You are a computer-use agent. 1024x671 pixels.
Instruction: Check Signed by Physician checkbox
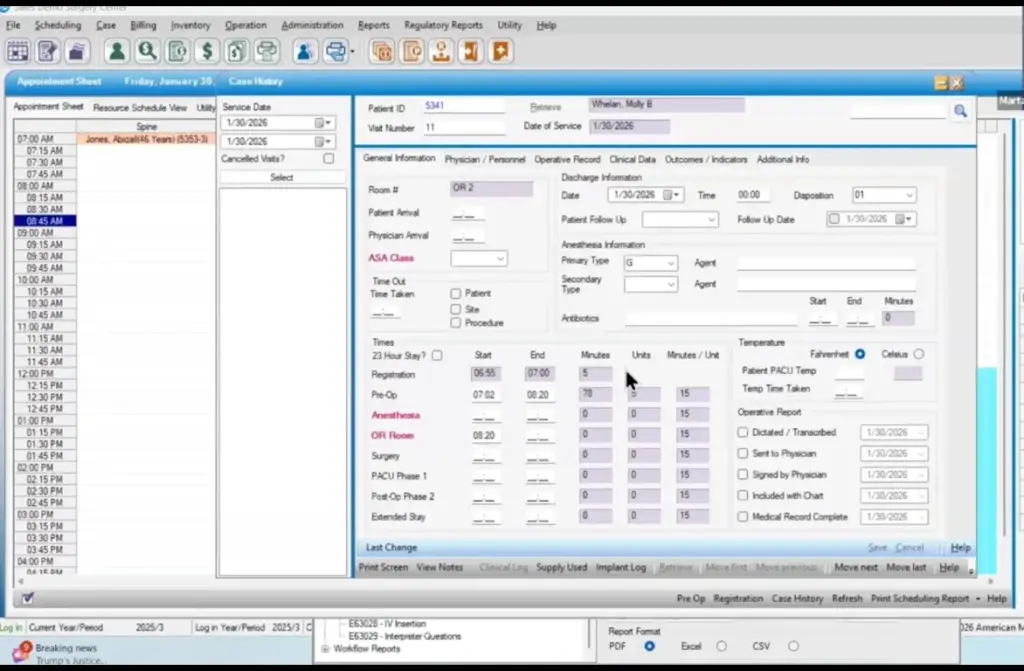click(x=743, y=474)
